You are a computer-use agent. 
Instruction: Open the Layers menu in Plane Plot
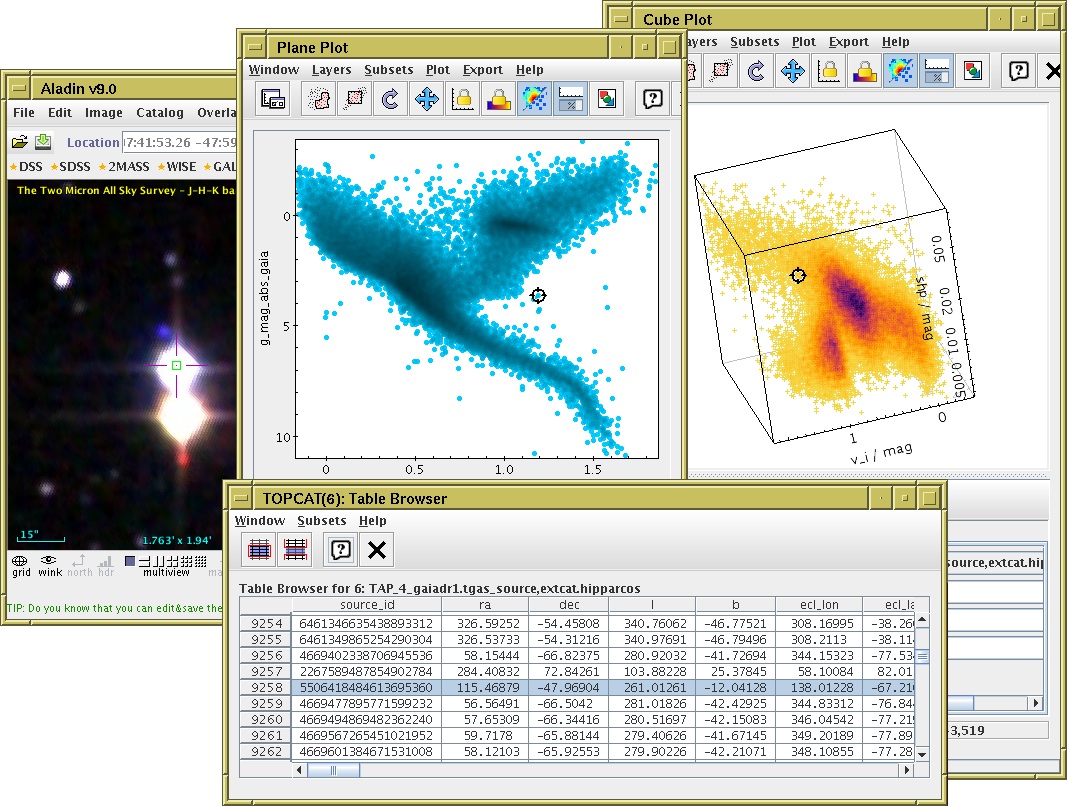pyautogui.click(x=331, y=69)
